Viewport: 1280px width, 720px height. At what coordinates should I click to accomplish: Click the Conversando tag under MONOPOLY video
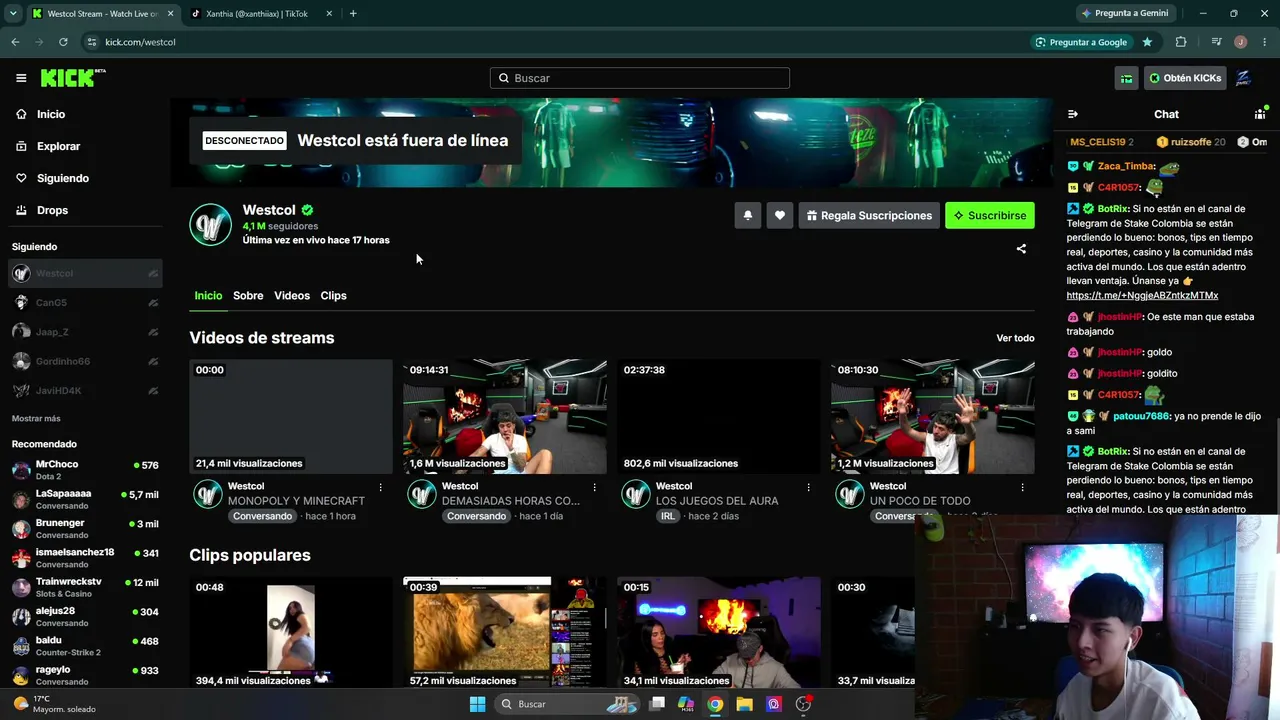[263, 516]
